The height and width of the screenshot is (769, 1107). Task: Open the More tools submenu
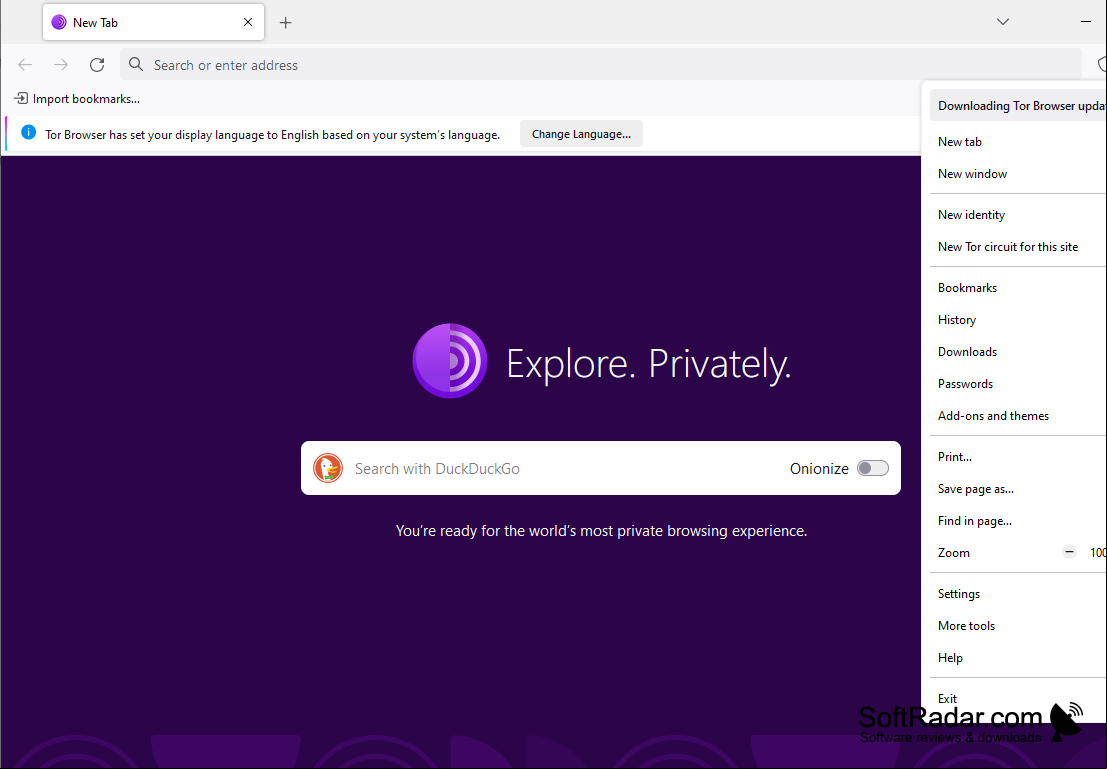[1018, 626]
